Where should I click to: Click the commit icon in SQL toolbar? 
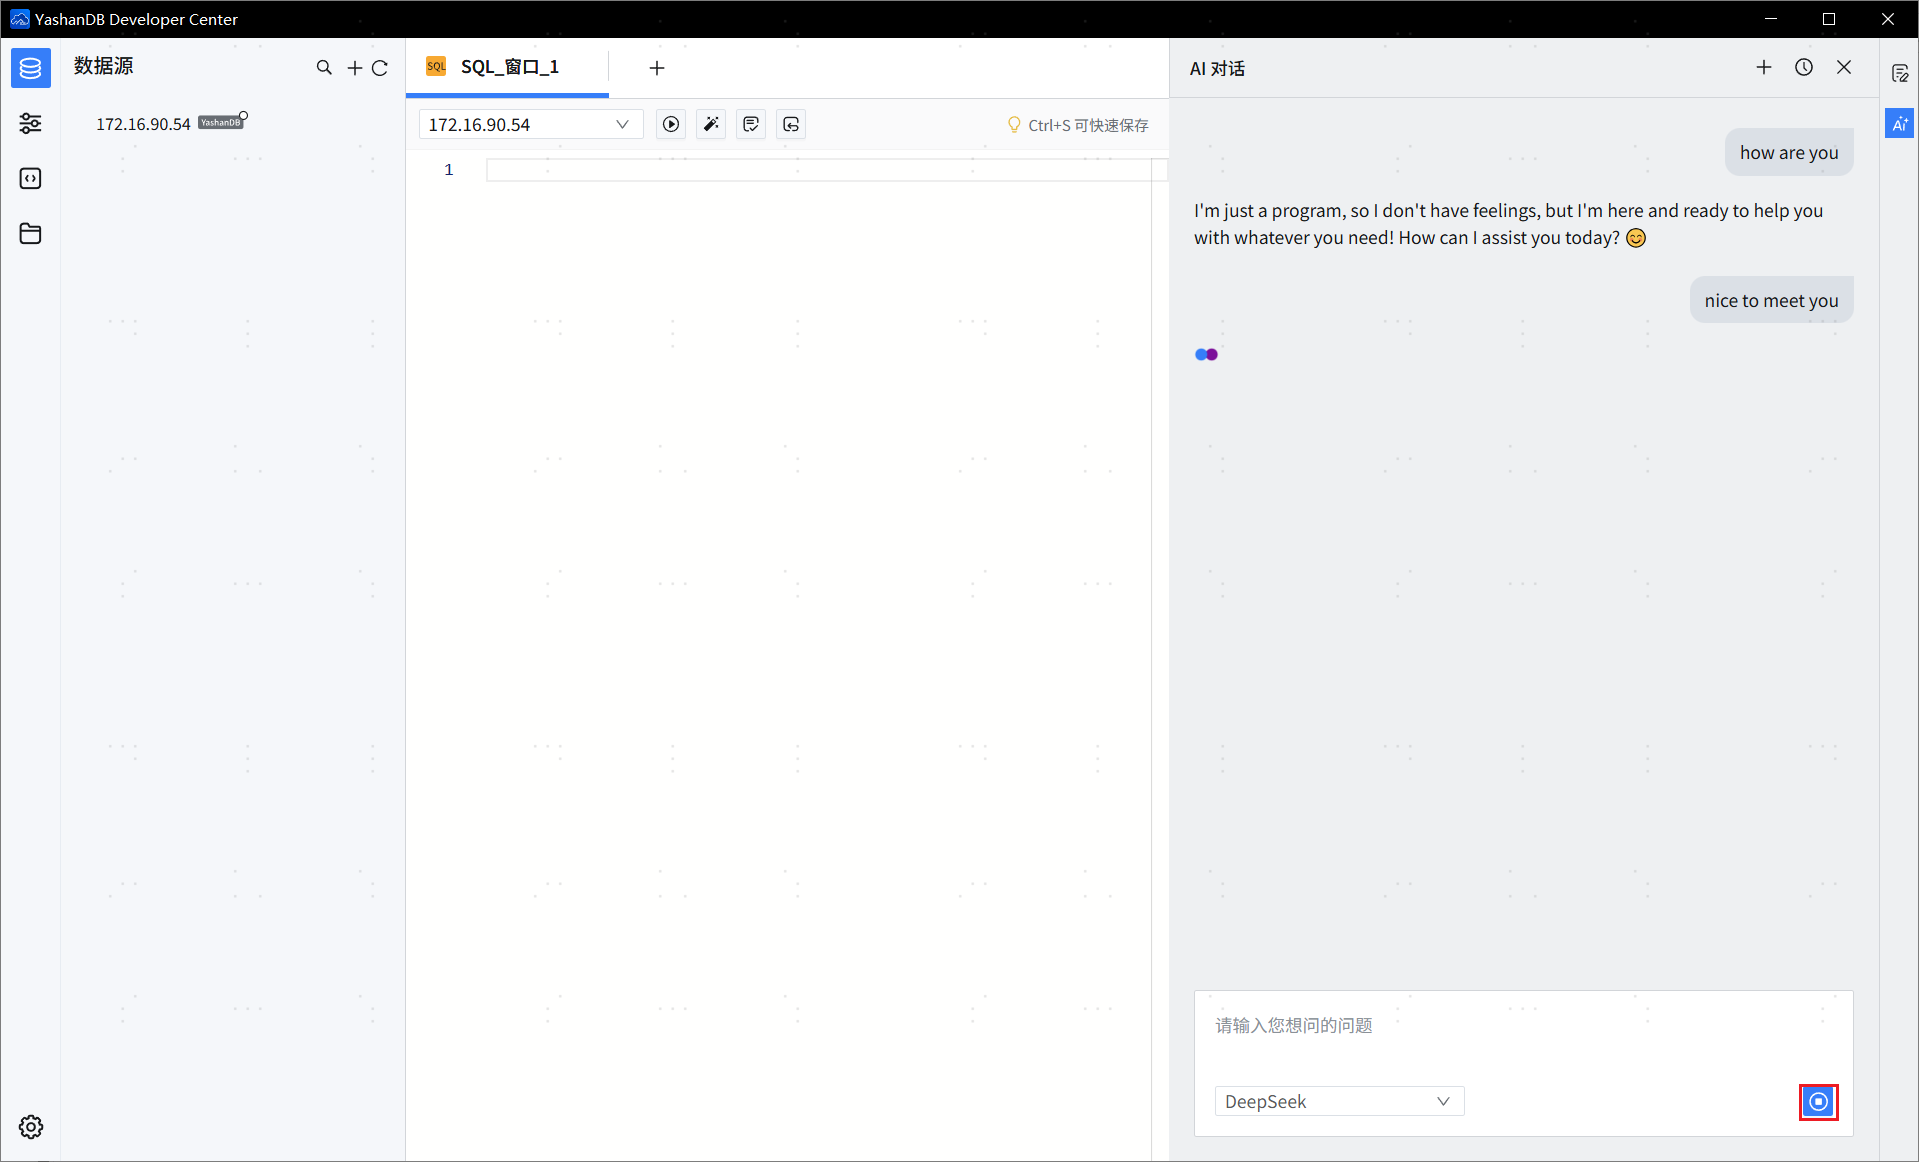point(751,124)
